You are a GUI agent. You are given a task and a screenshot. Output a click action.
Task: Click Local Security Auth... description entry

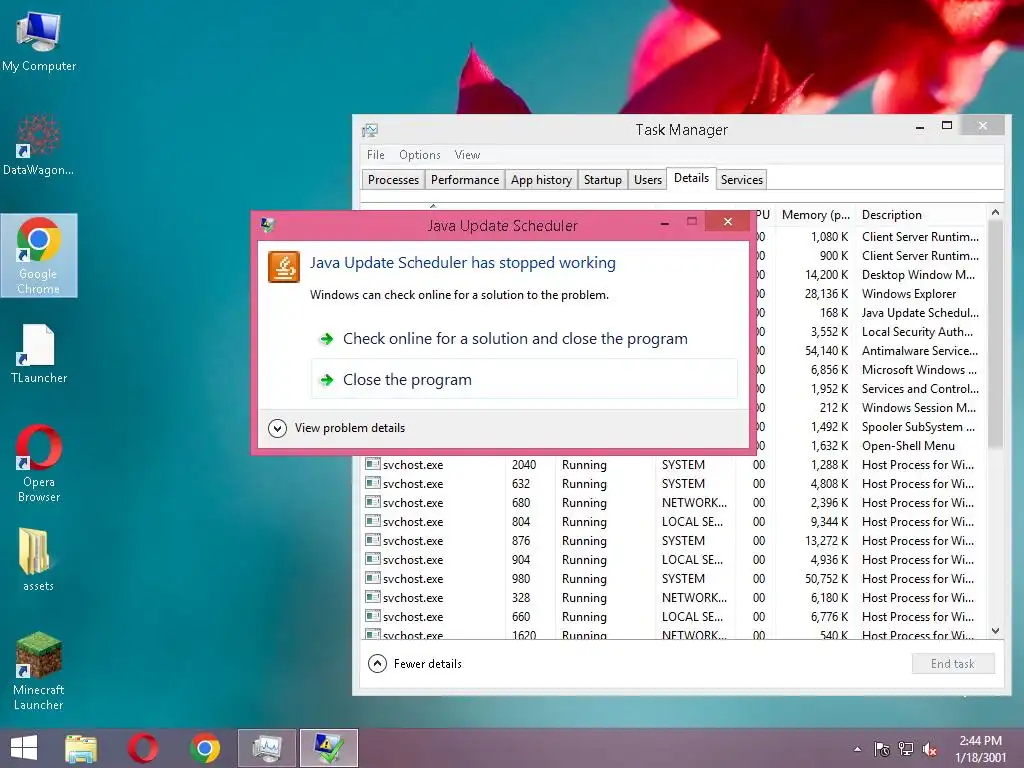[918, 332]
